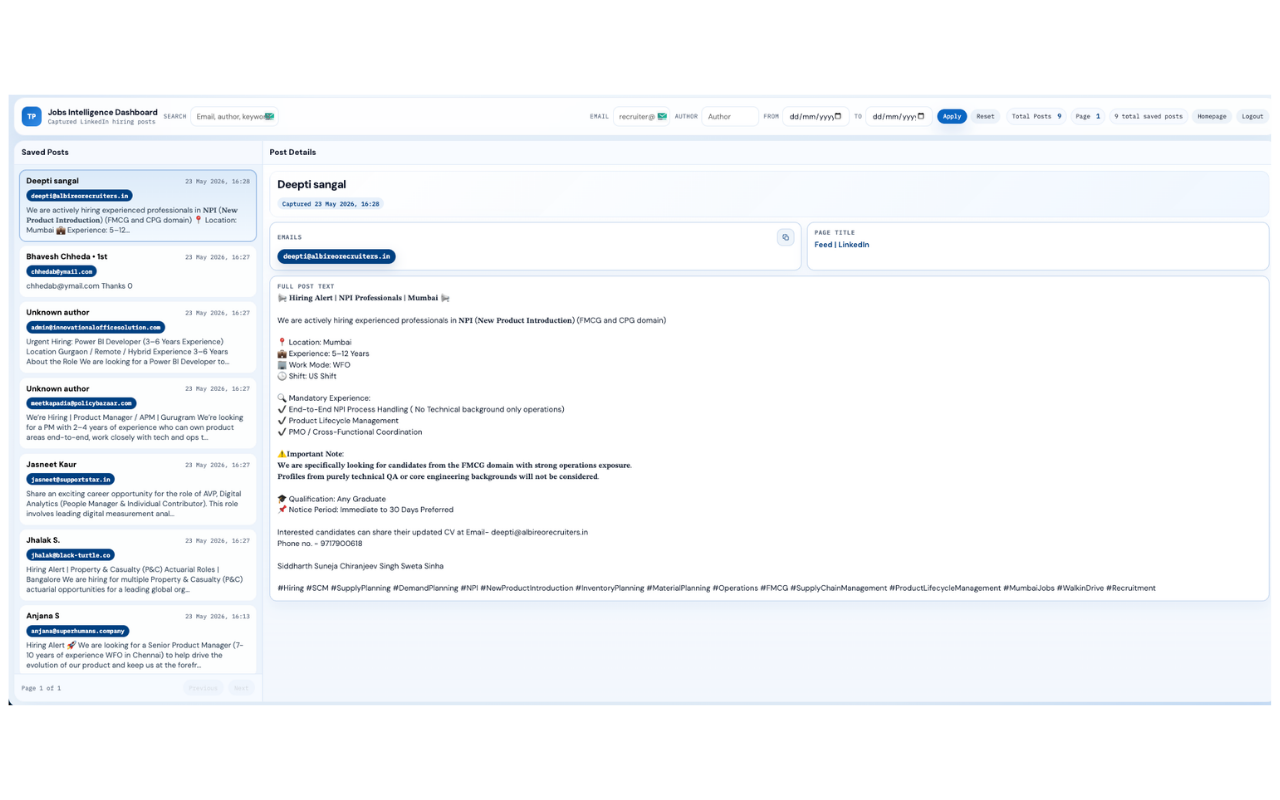Focus the Email filter input
The image size is (1280, 800).
click(x=641, y=116)
